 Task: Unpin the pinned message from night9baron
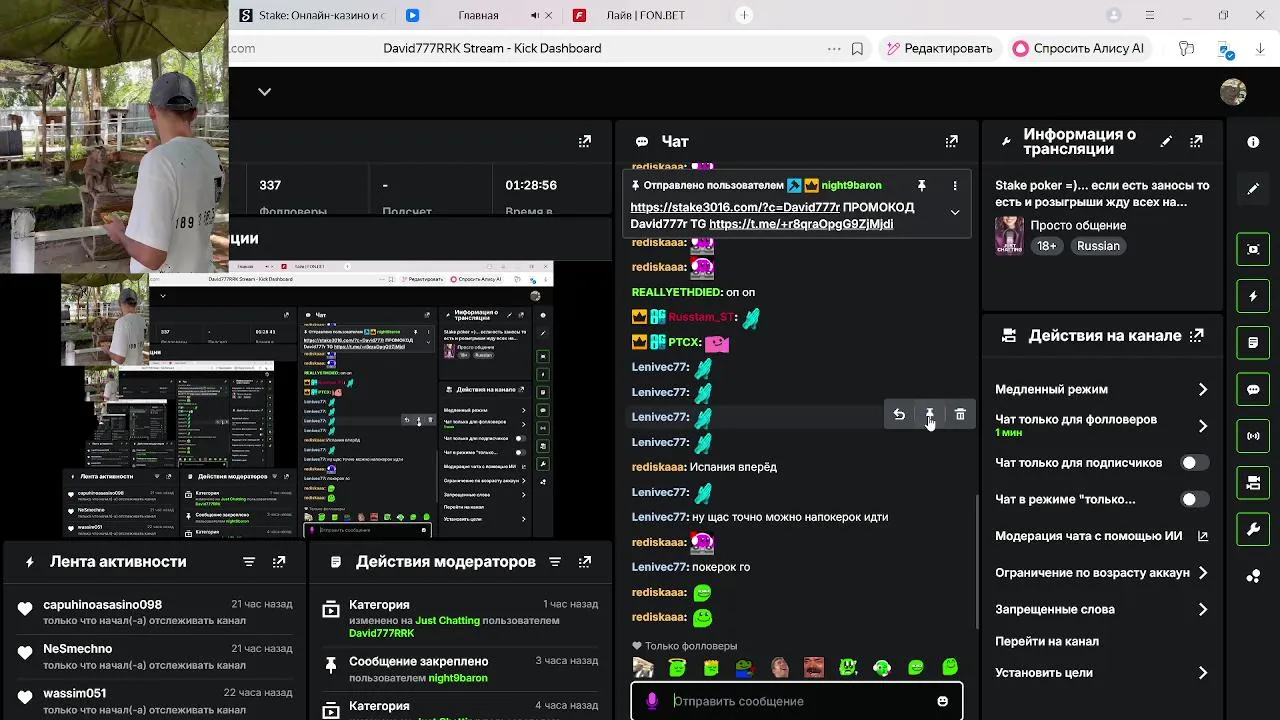921,186
